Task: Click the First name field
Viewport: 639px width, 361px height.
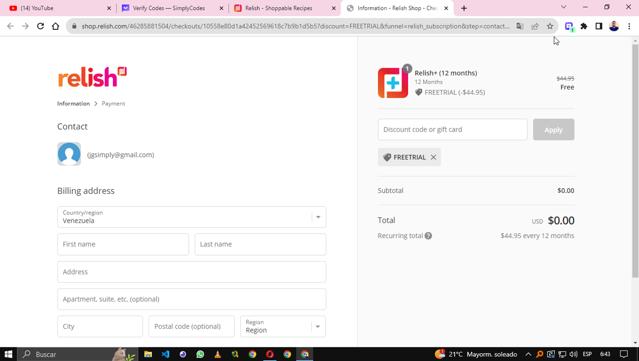Action: 123,244
